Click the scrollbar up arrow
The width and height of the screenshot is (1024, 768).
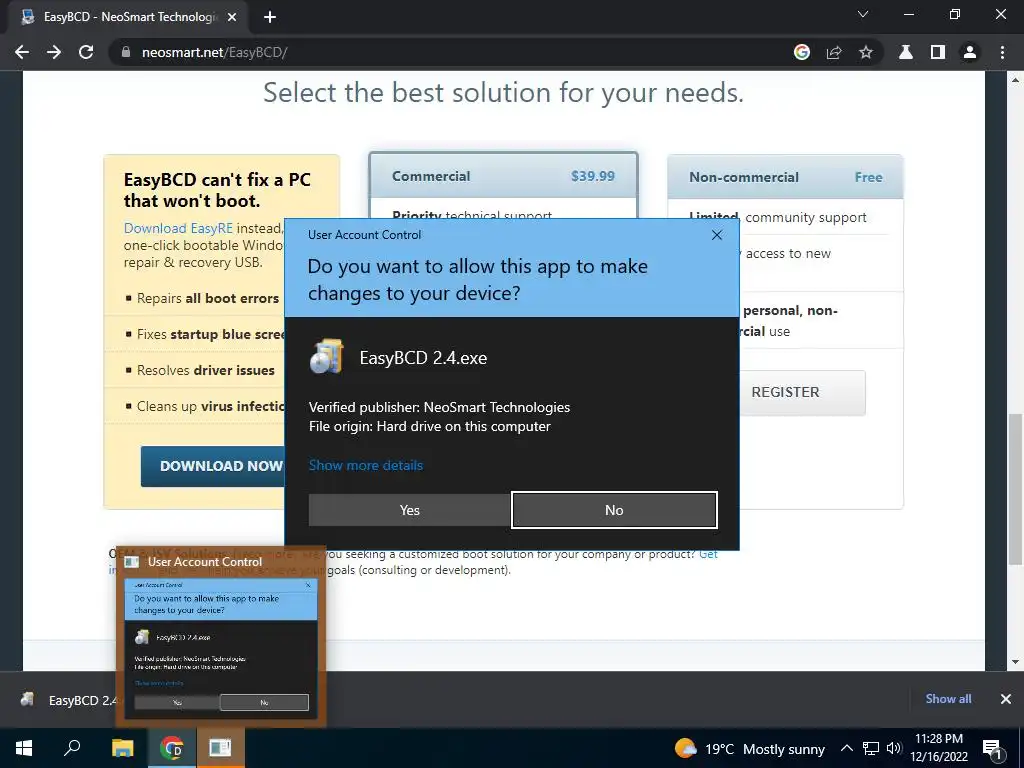click(1015, 80)
